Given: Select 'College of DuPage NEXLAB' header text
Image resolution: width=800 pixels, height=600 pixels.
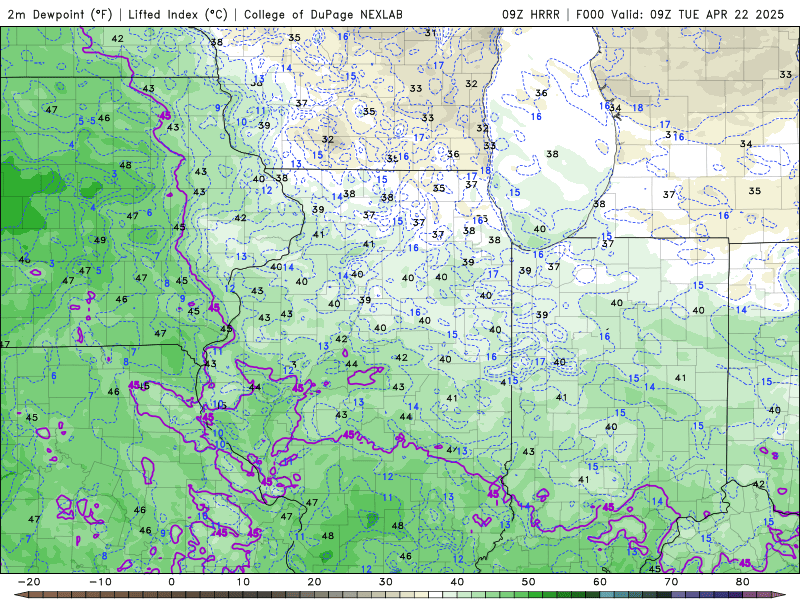Looking at the screenshot, I should (x=323, y=14).
